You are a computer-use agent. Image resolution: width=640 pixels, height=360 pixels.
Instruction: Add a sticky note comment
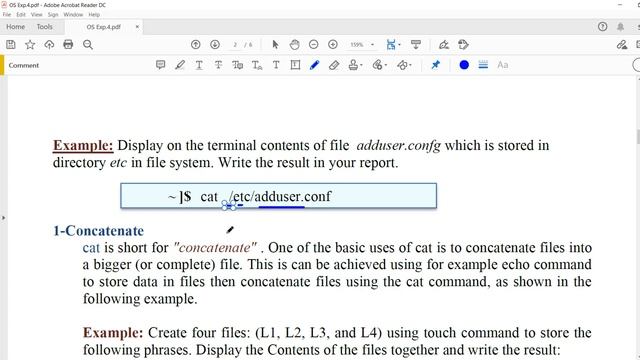pos(160,65)
